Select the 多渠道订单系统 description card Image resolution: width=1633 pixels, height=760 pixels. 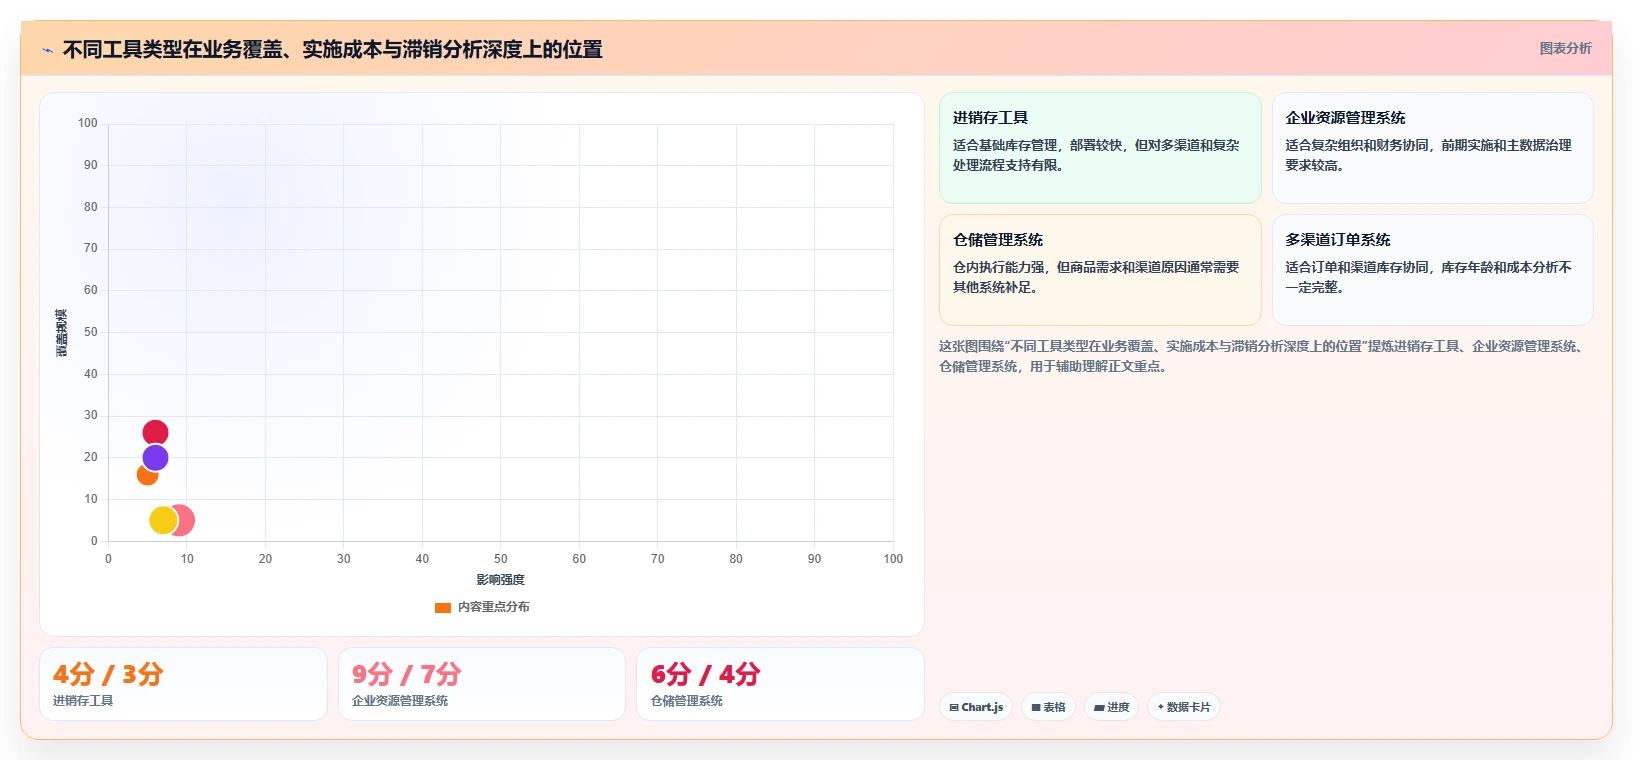coord(1432,270)
